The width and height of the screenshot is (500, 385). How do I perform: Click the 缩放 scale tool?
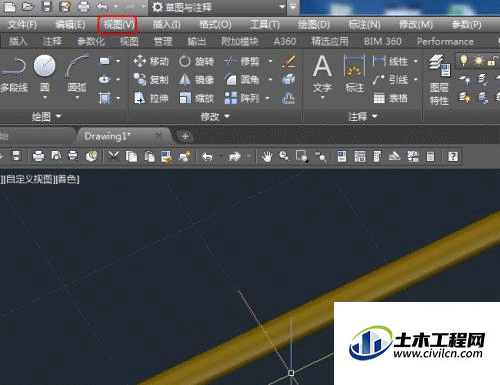point(196,98)
